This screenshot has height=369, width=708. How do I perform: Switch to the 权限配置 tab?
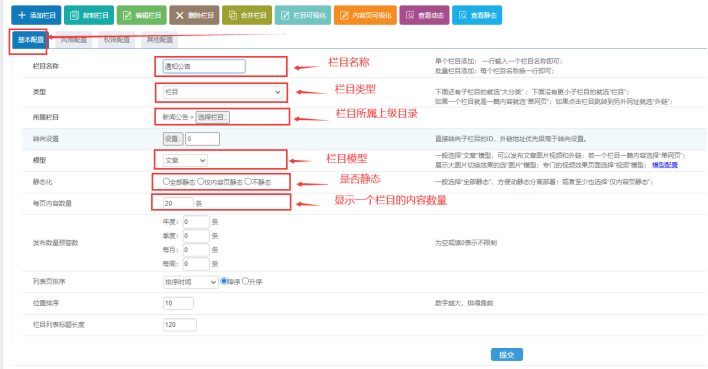[x=116, y=40]
